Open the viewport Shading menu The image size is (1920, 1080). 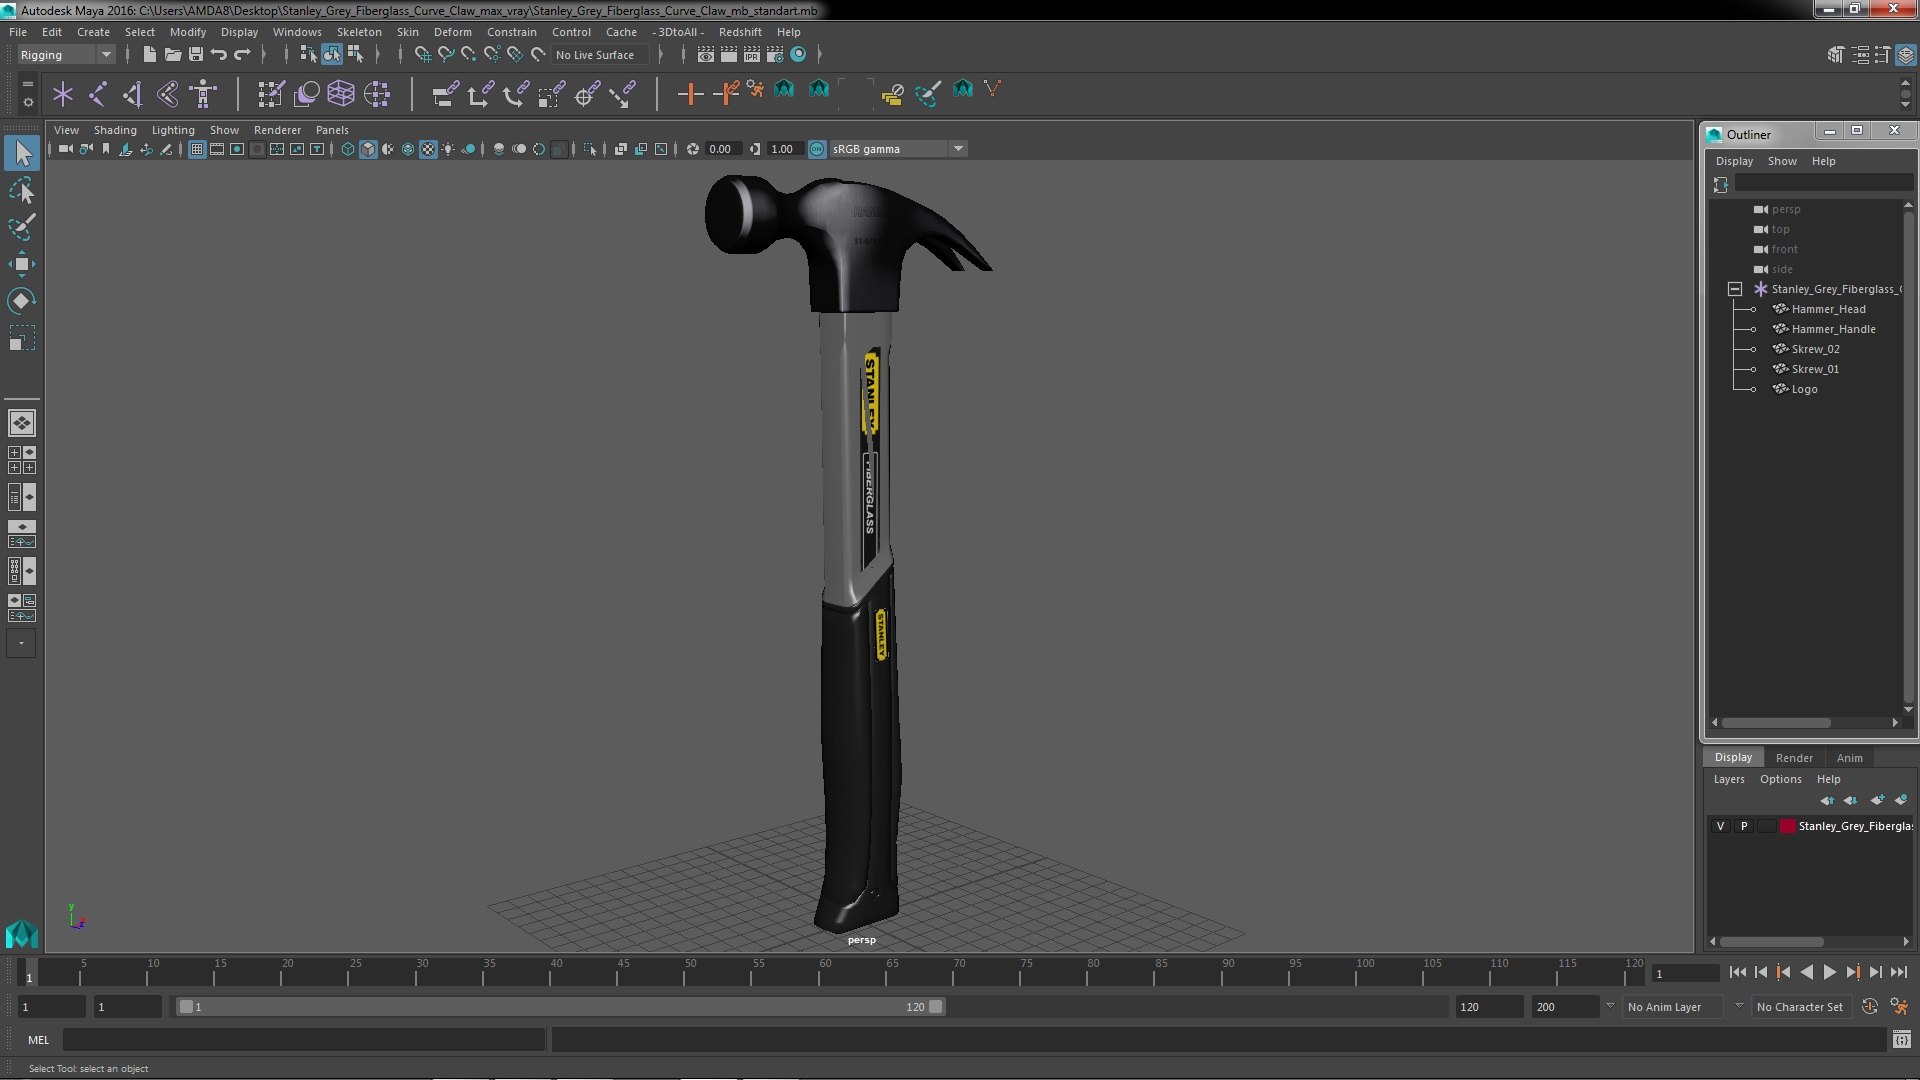115,130
